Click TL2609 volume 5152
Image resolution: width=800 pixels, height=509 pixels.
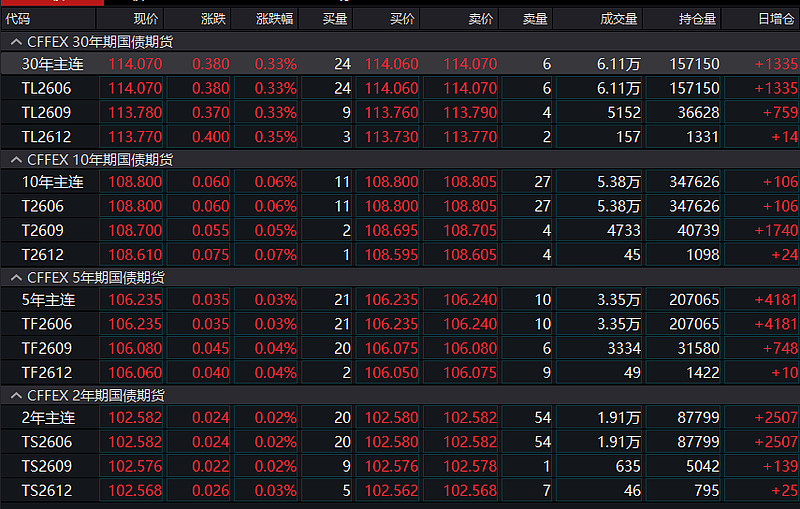[624, 112]
